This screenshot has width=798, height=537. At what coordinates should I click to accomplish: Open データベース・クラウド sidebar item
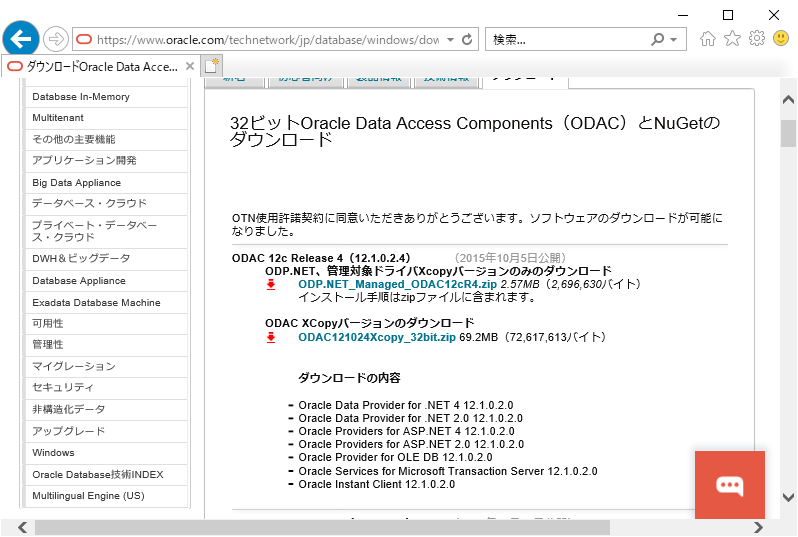click(106, 204)
